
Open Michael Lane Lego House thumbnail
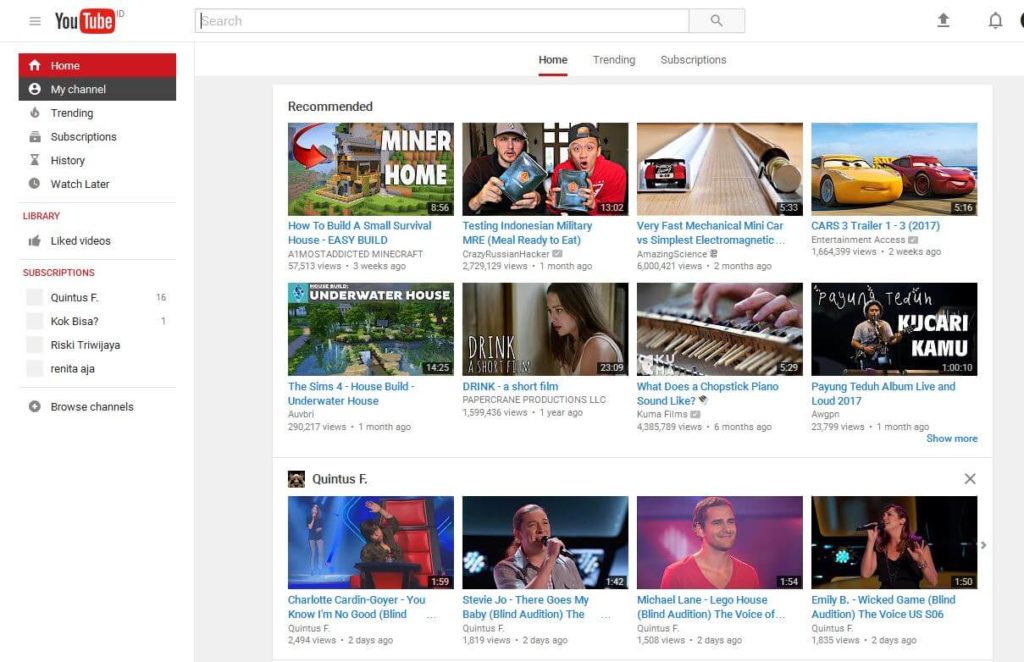tap(720, 543)
